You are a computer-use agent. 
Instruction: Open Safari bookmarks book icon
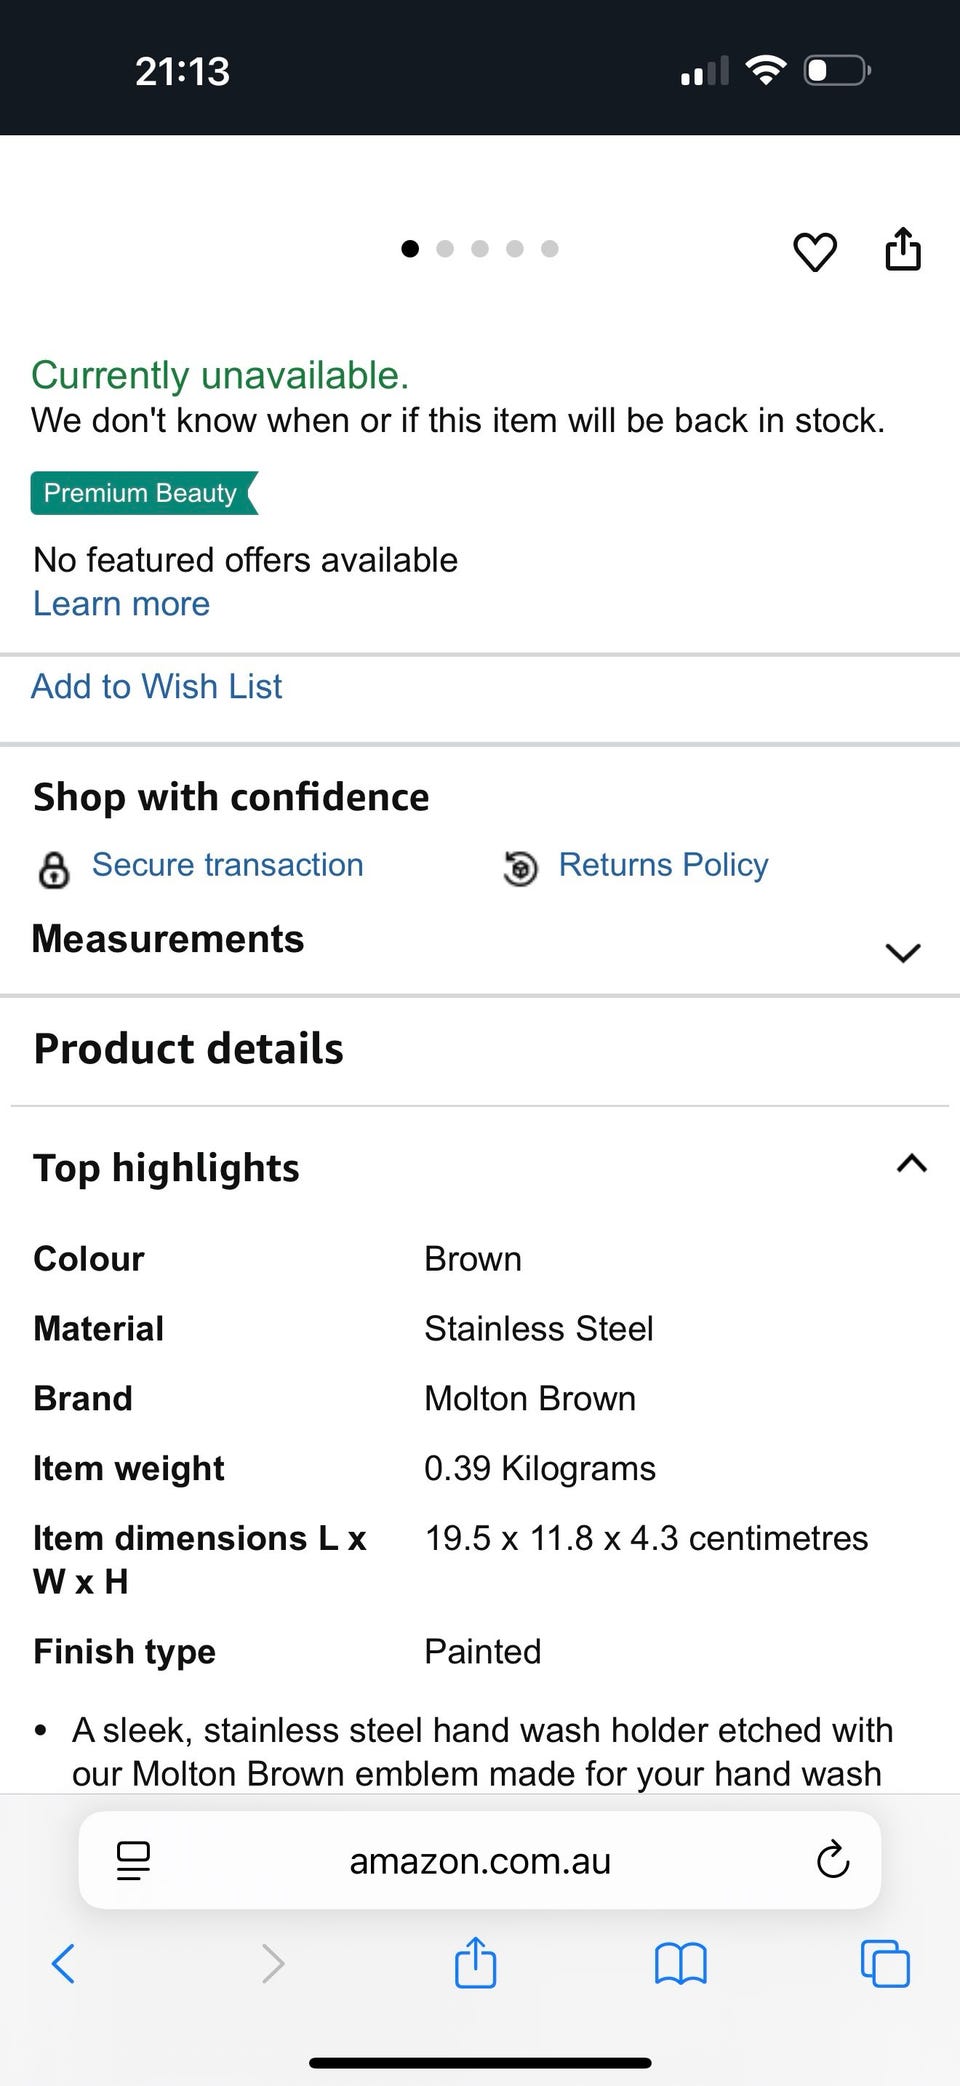click(x=680, y=1963)
